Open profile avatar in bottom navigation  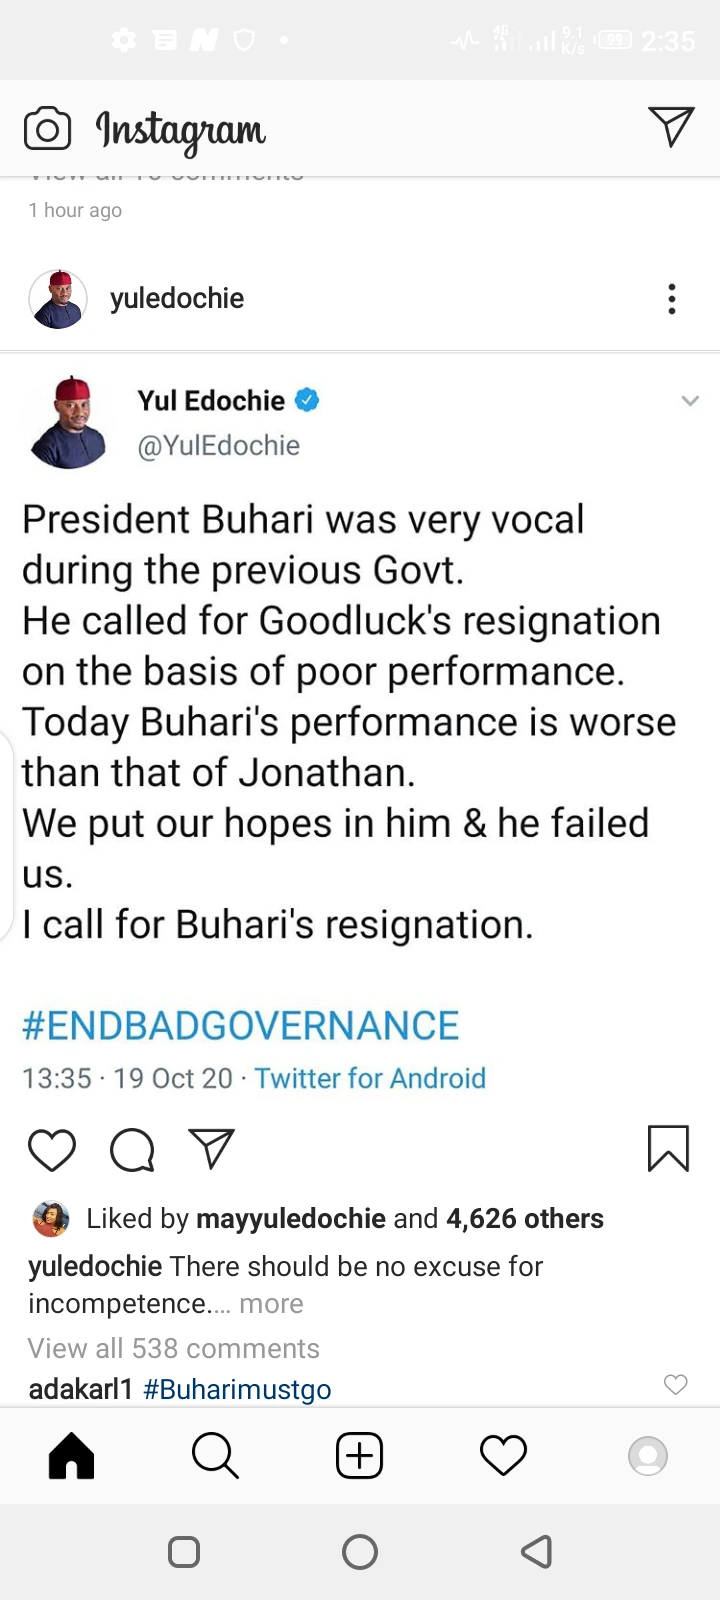[x=647, y=1456]
